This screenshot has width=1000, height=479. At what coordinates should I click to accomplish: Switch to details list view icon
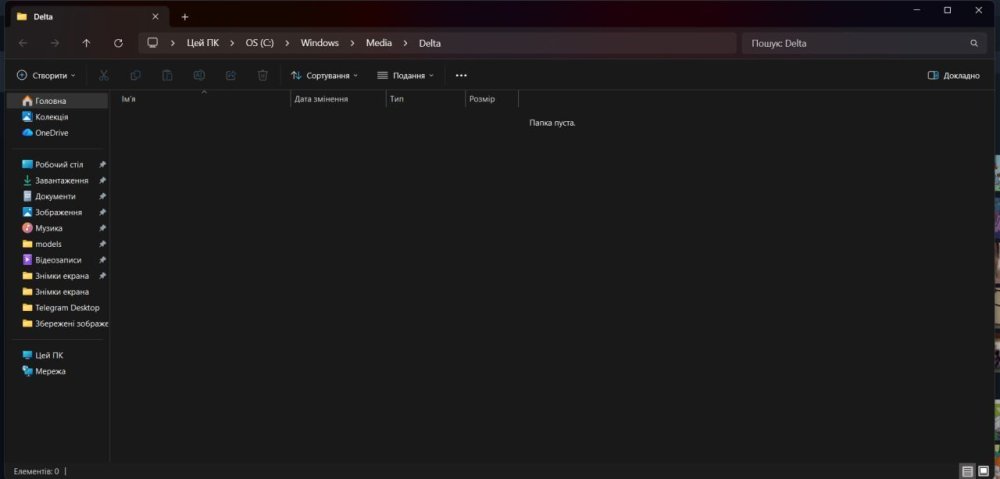tap(967, 471)
